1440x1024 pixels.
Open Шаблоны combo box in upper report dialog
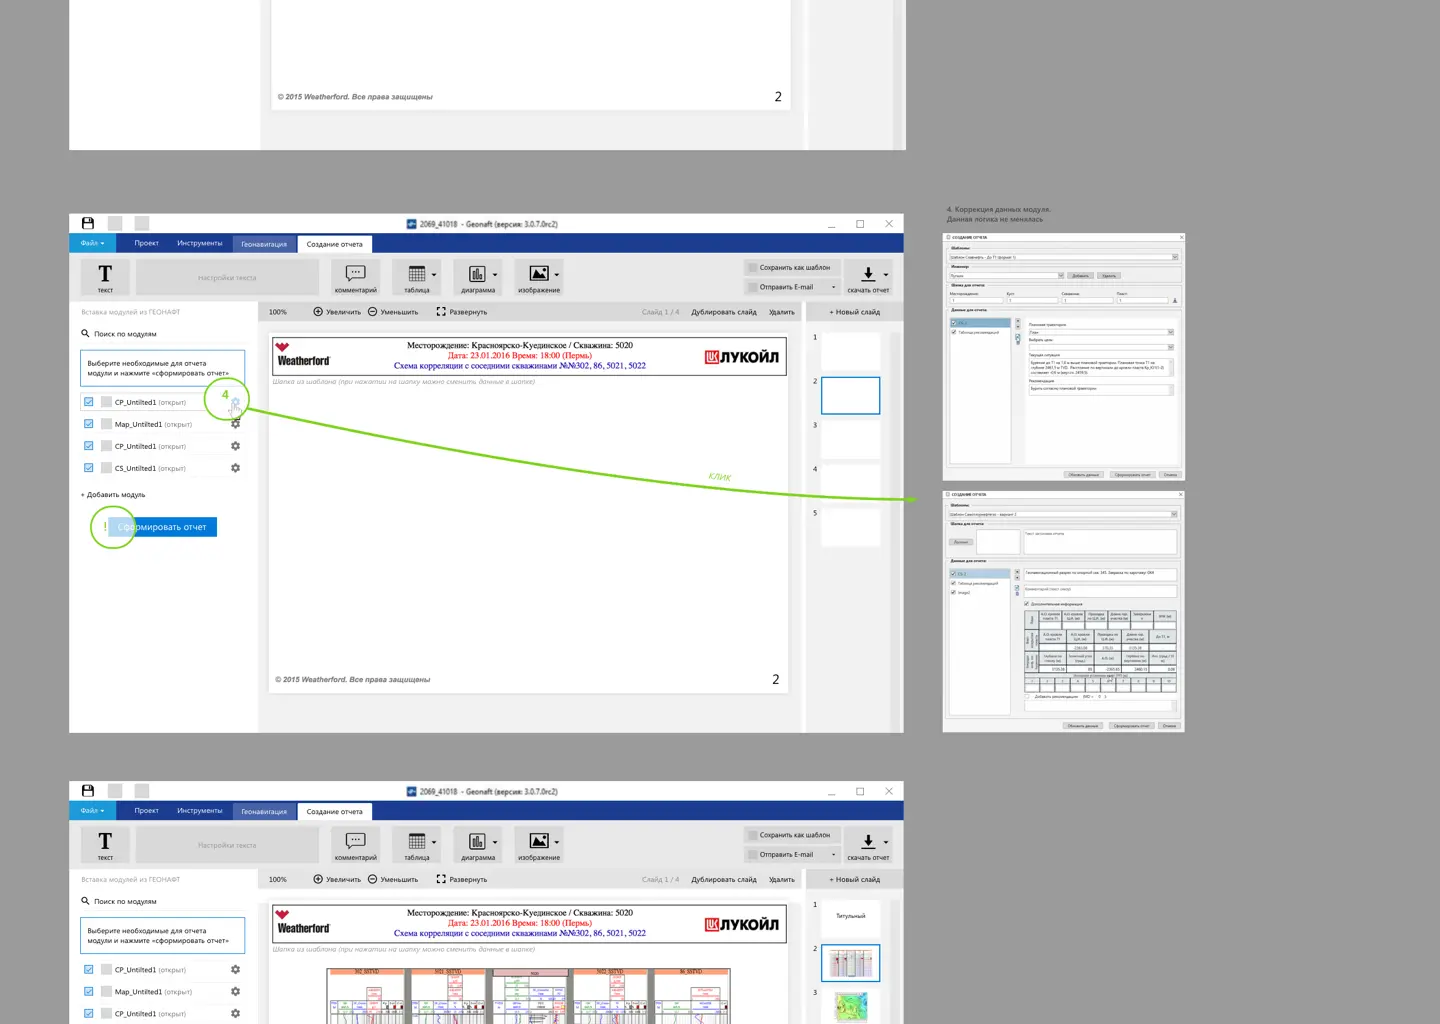coord(1063,257)
